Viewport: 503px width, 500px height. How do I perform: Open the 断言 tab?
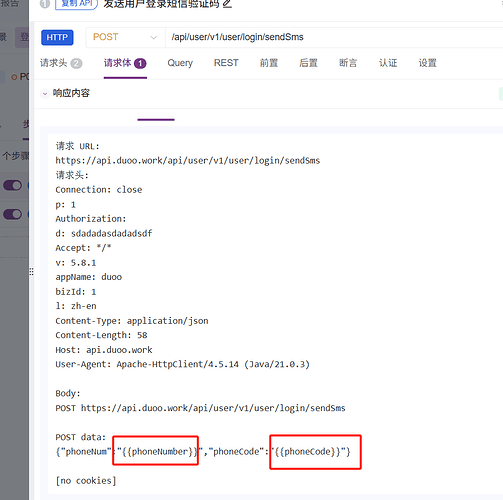[x=348, y=63]
